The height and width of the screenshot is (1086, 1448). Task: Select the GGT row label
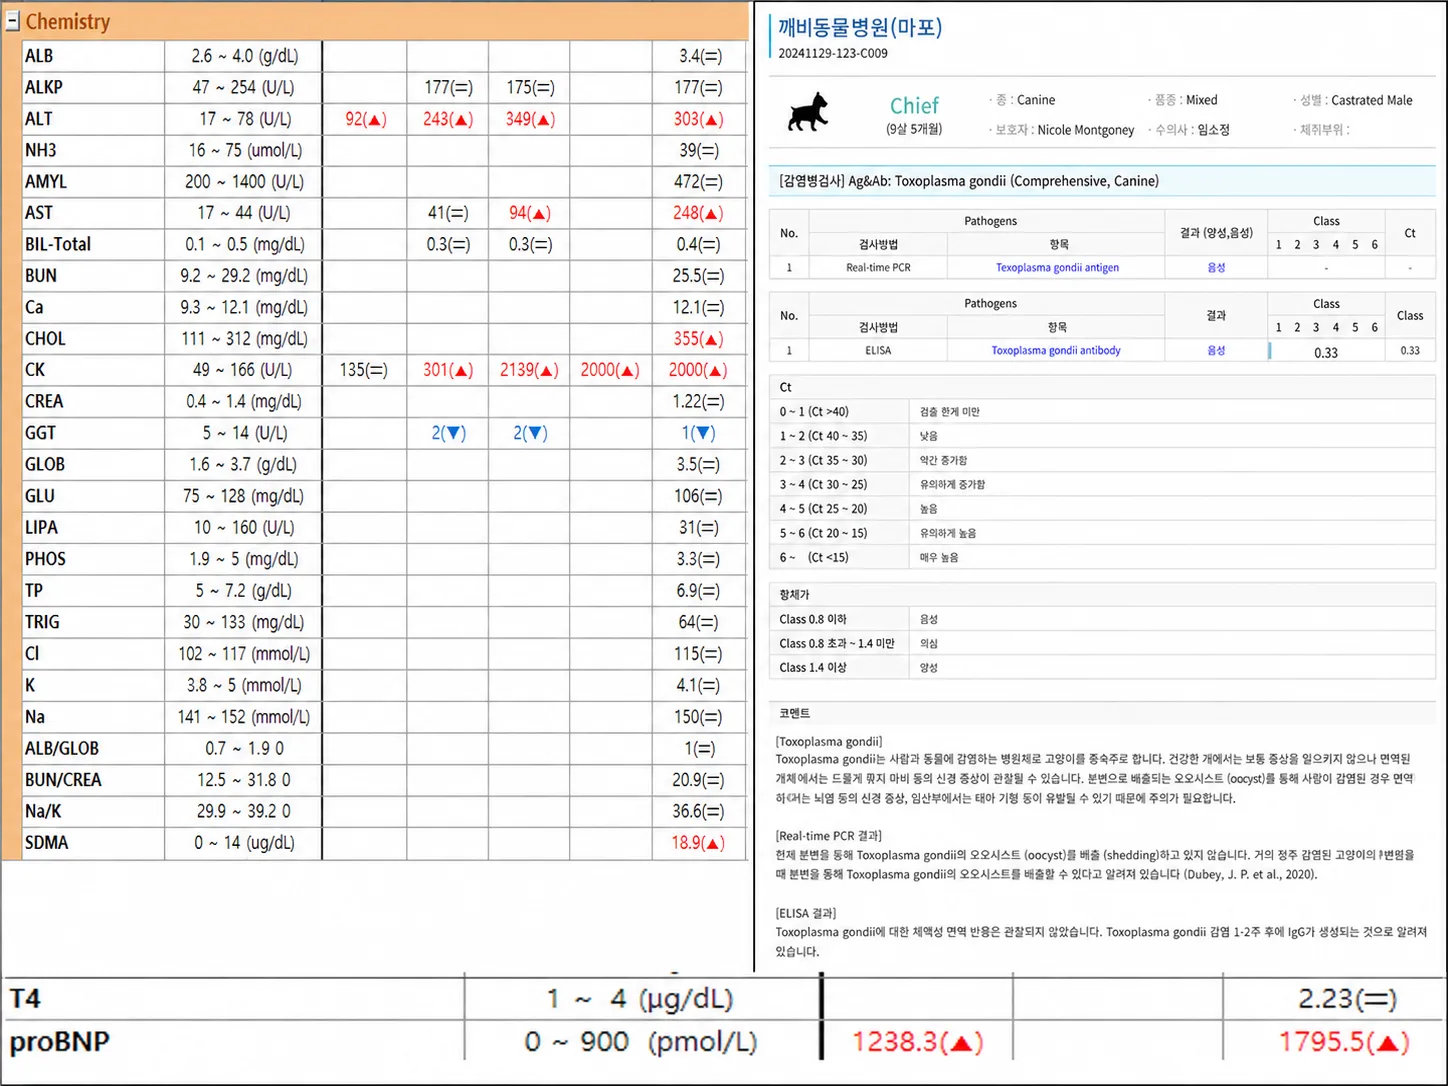[x=41, y=433]
